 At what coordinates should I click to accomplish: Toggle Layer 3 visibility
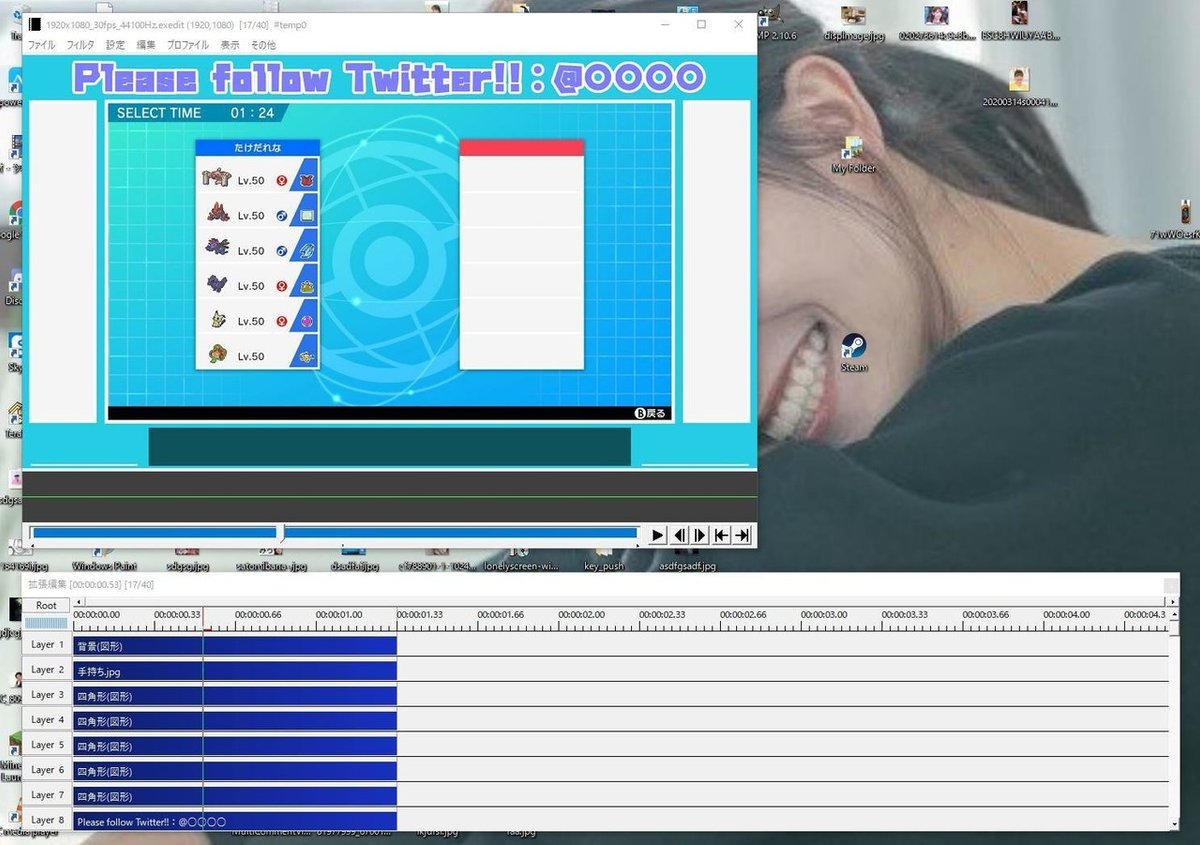point(47,695)
